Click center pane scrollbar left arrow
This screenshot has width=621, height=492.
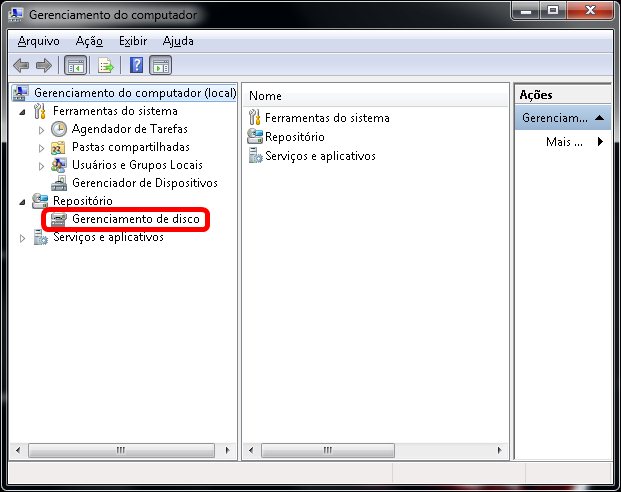point(251,450)
